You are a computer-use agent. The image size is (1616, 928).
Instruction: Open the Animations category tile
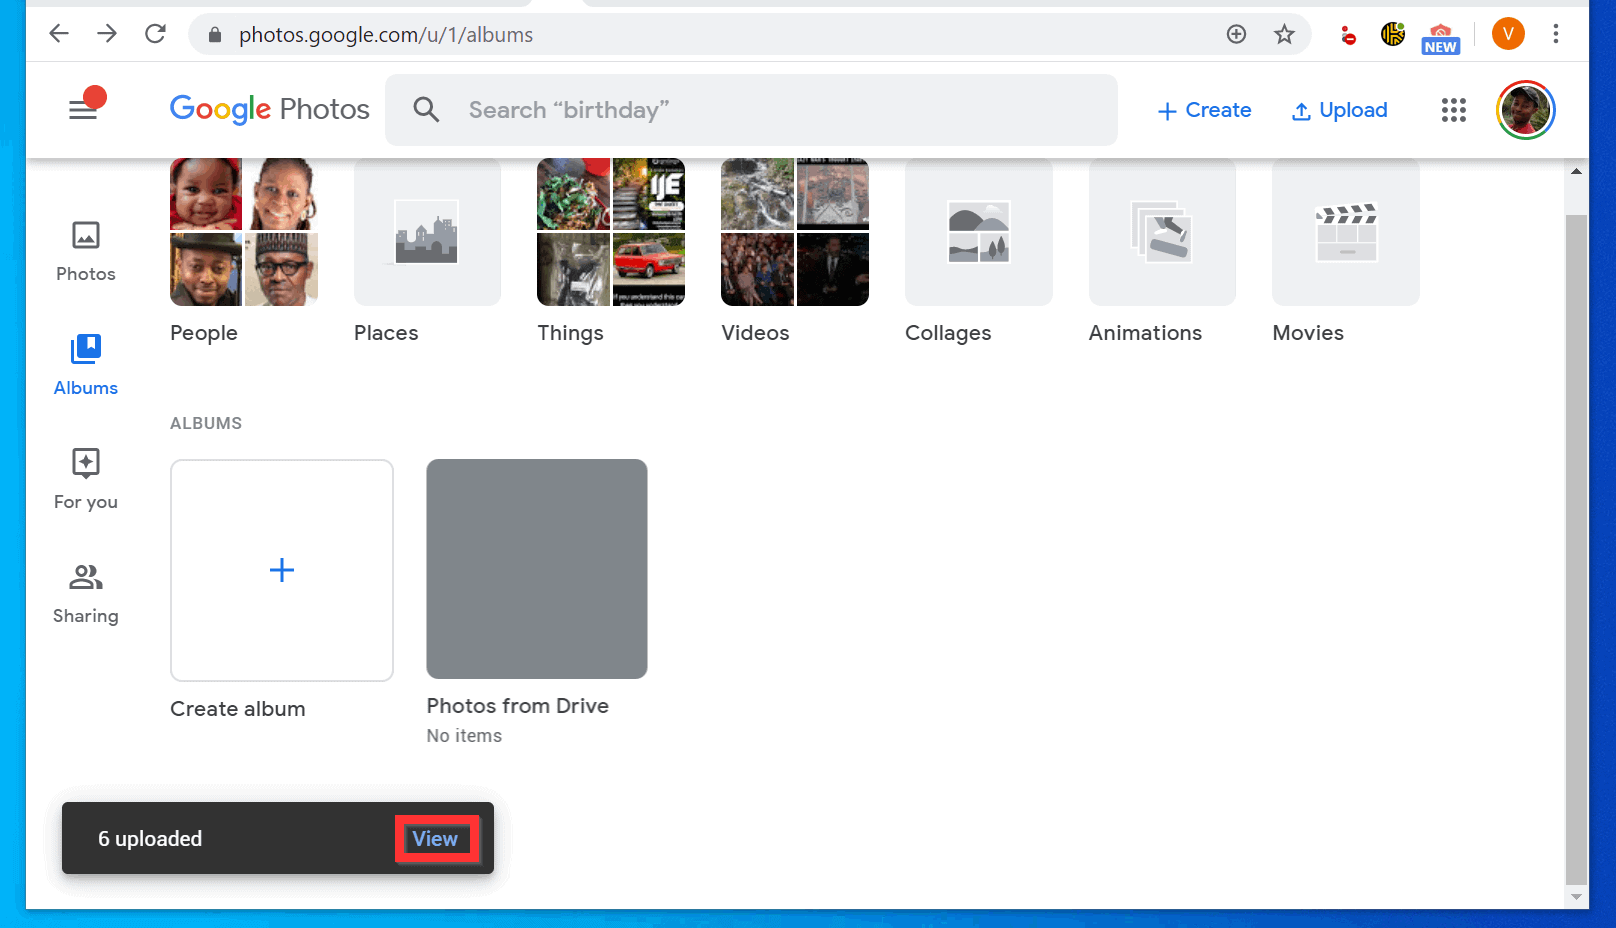click(x=1162, y=232)
